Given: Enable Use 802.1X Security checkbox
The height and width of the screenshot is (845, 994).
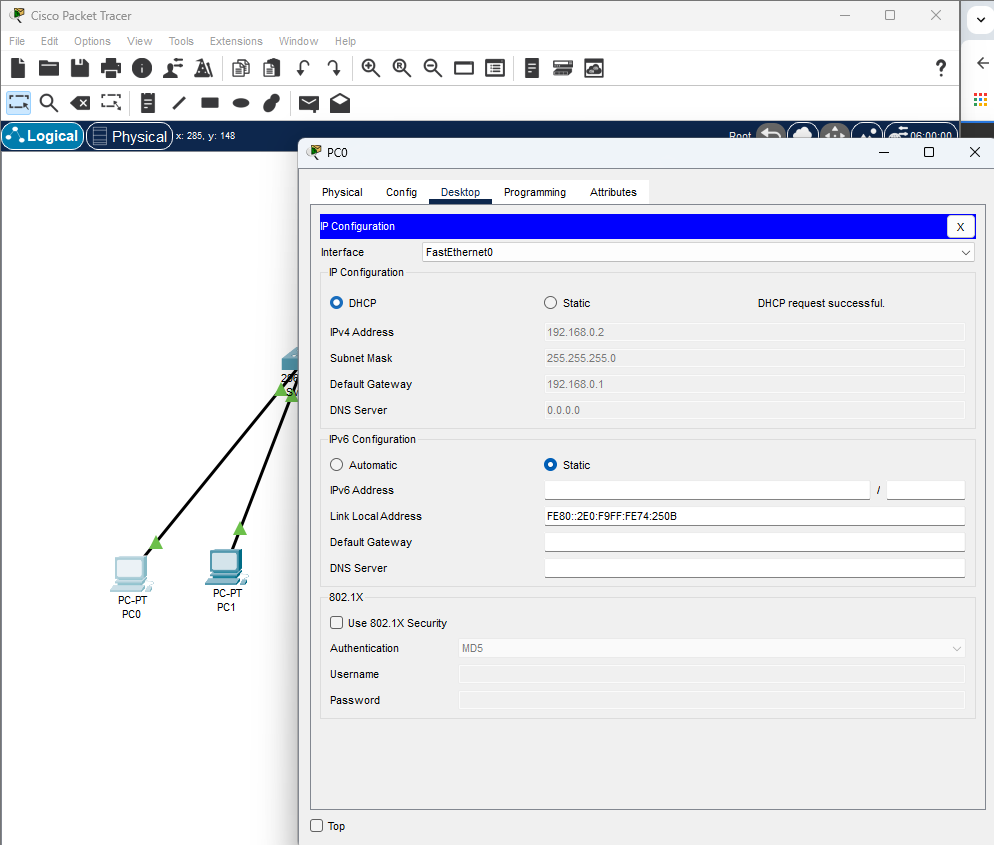Looking at the screenshot, I should [337, 622].
